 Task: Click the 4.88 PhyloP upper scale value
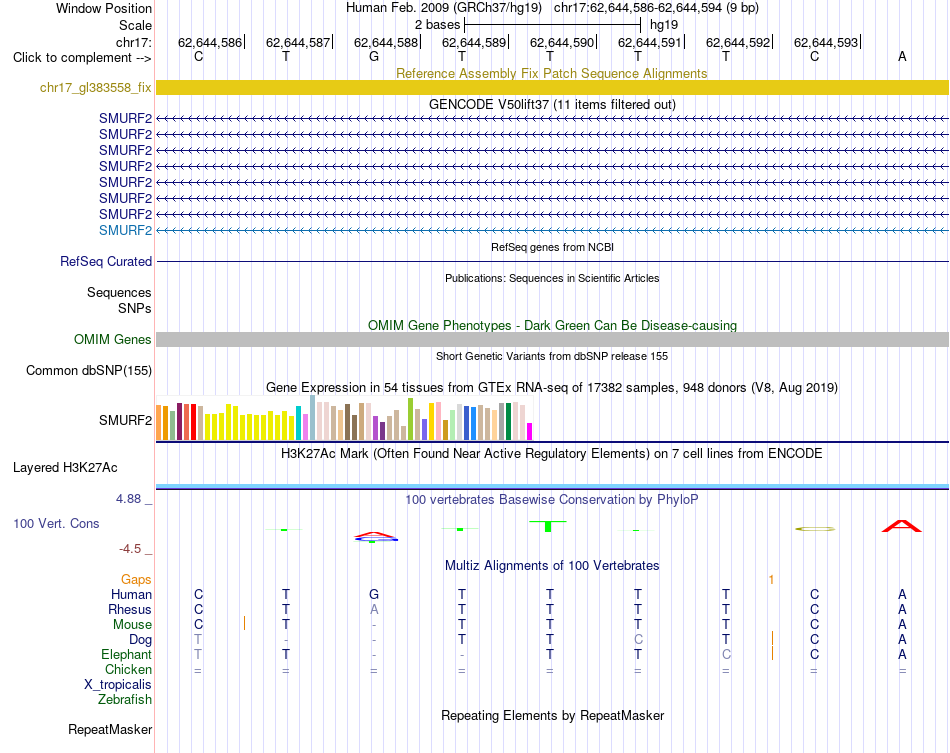tap(128, 499)
